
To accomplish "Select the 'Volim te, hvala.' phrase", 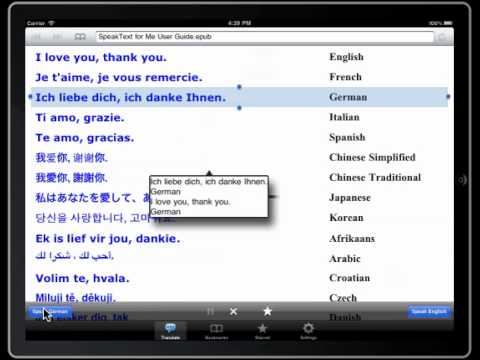I will point(82,278).
